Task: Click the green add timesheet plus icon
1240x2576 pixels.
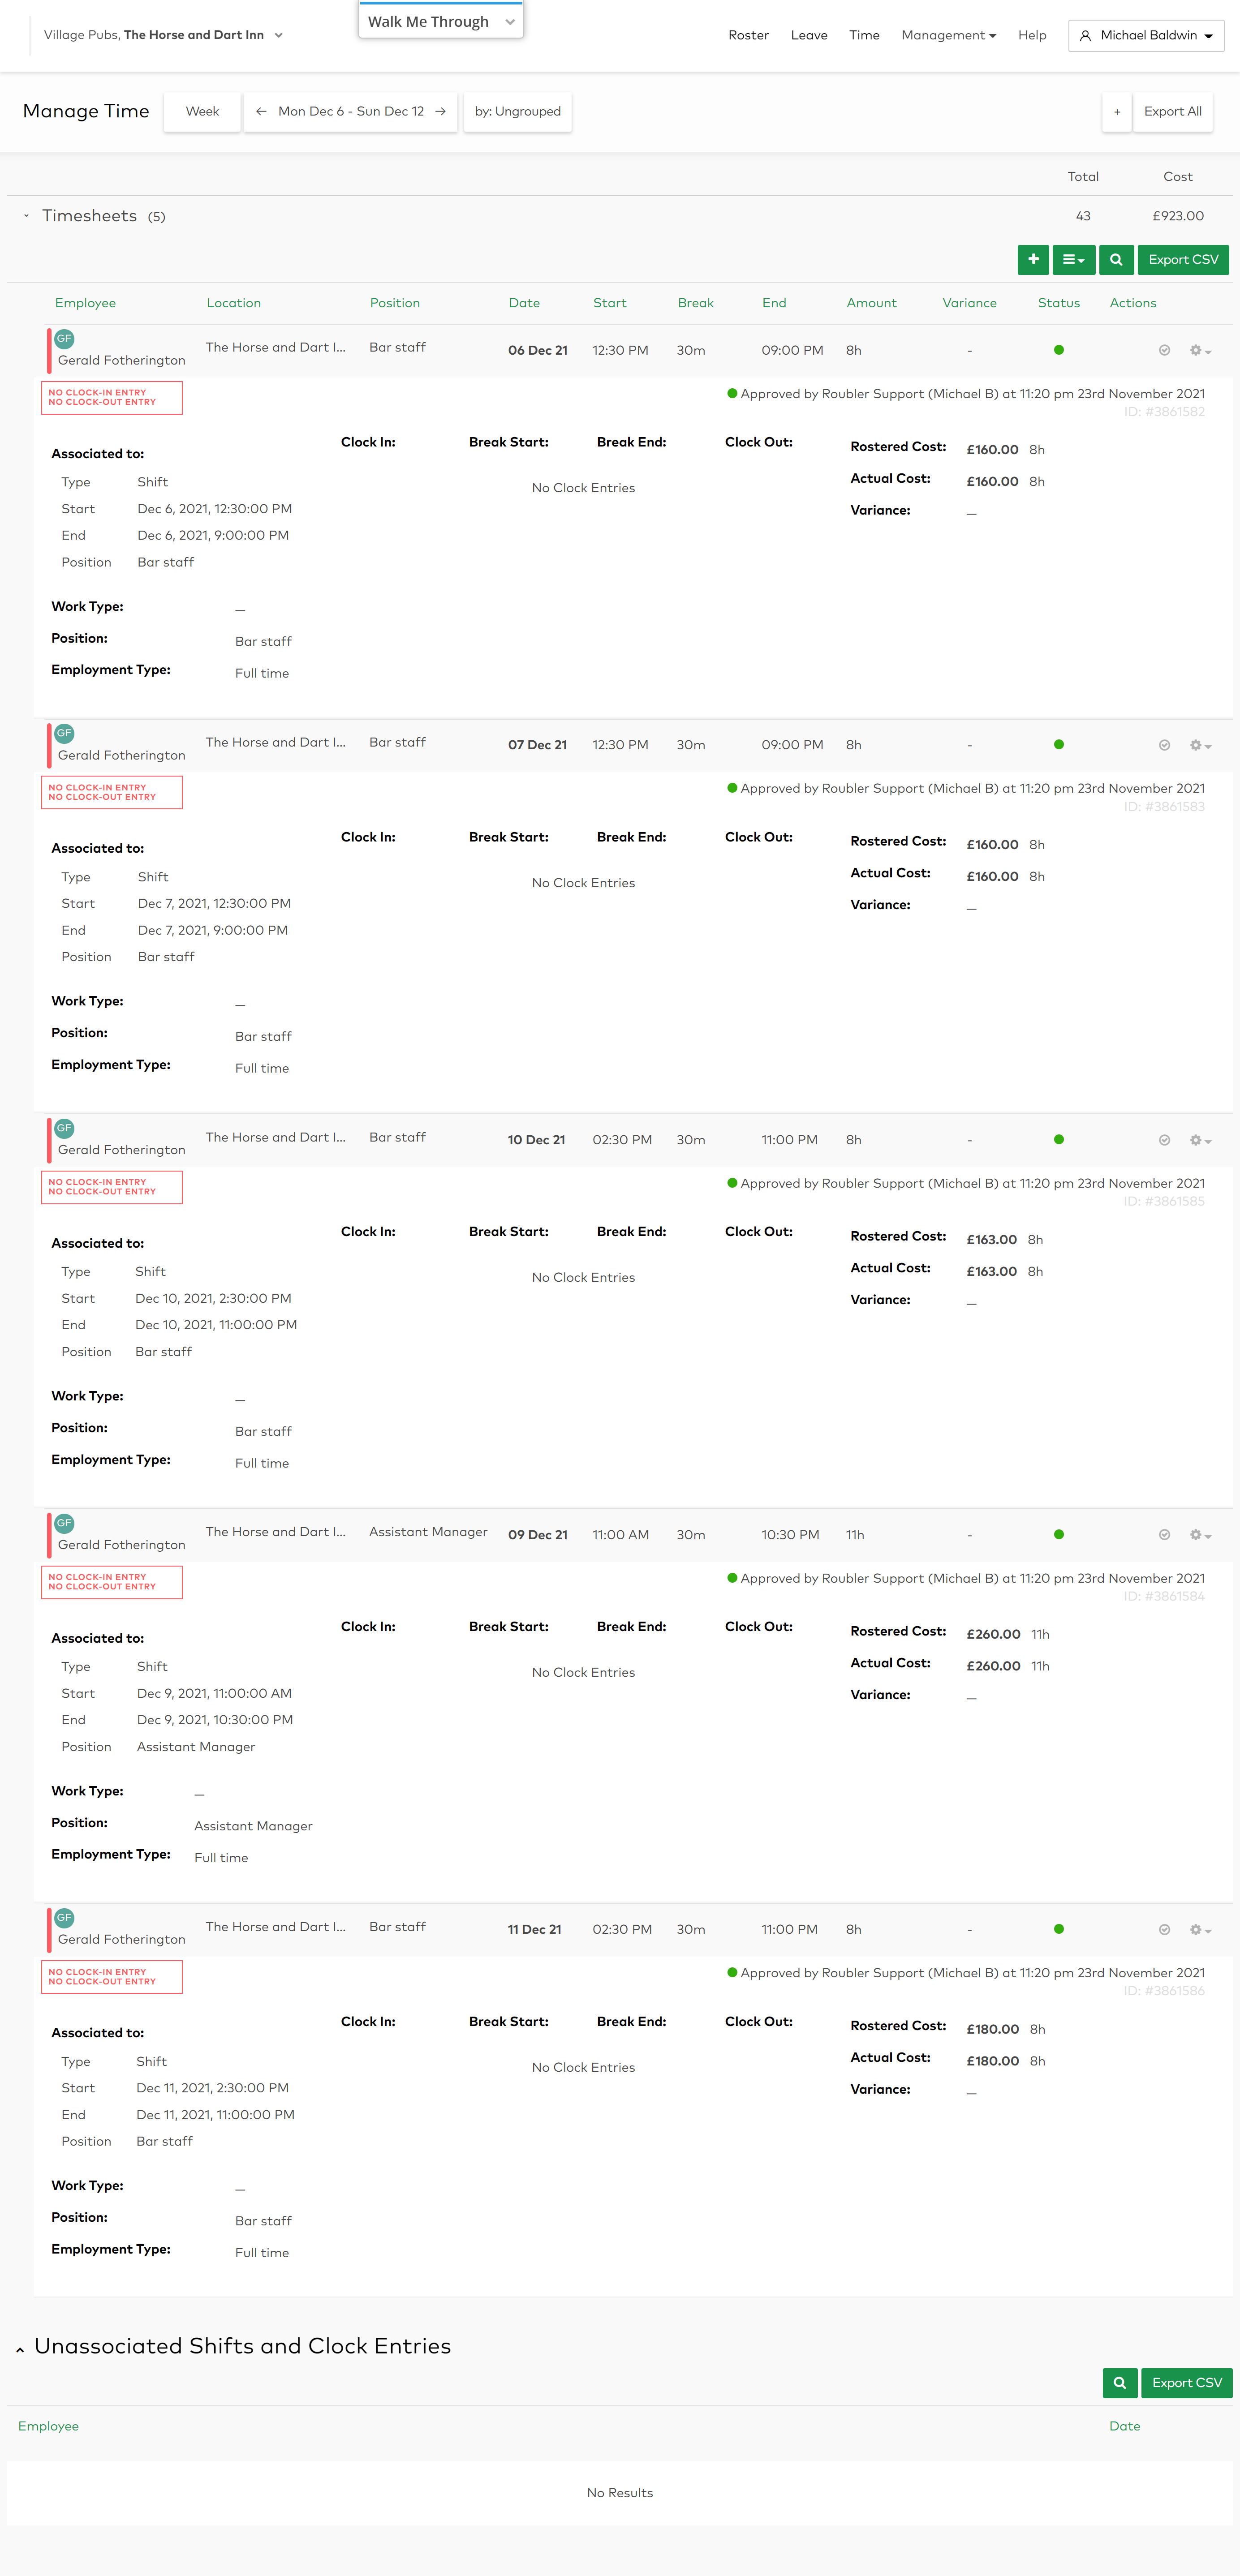Action: (1033, 260)
